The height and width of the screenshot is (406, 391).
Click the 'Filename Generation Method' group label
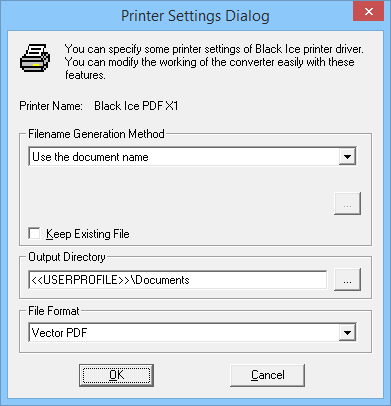[96, 134]
